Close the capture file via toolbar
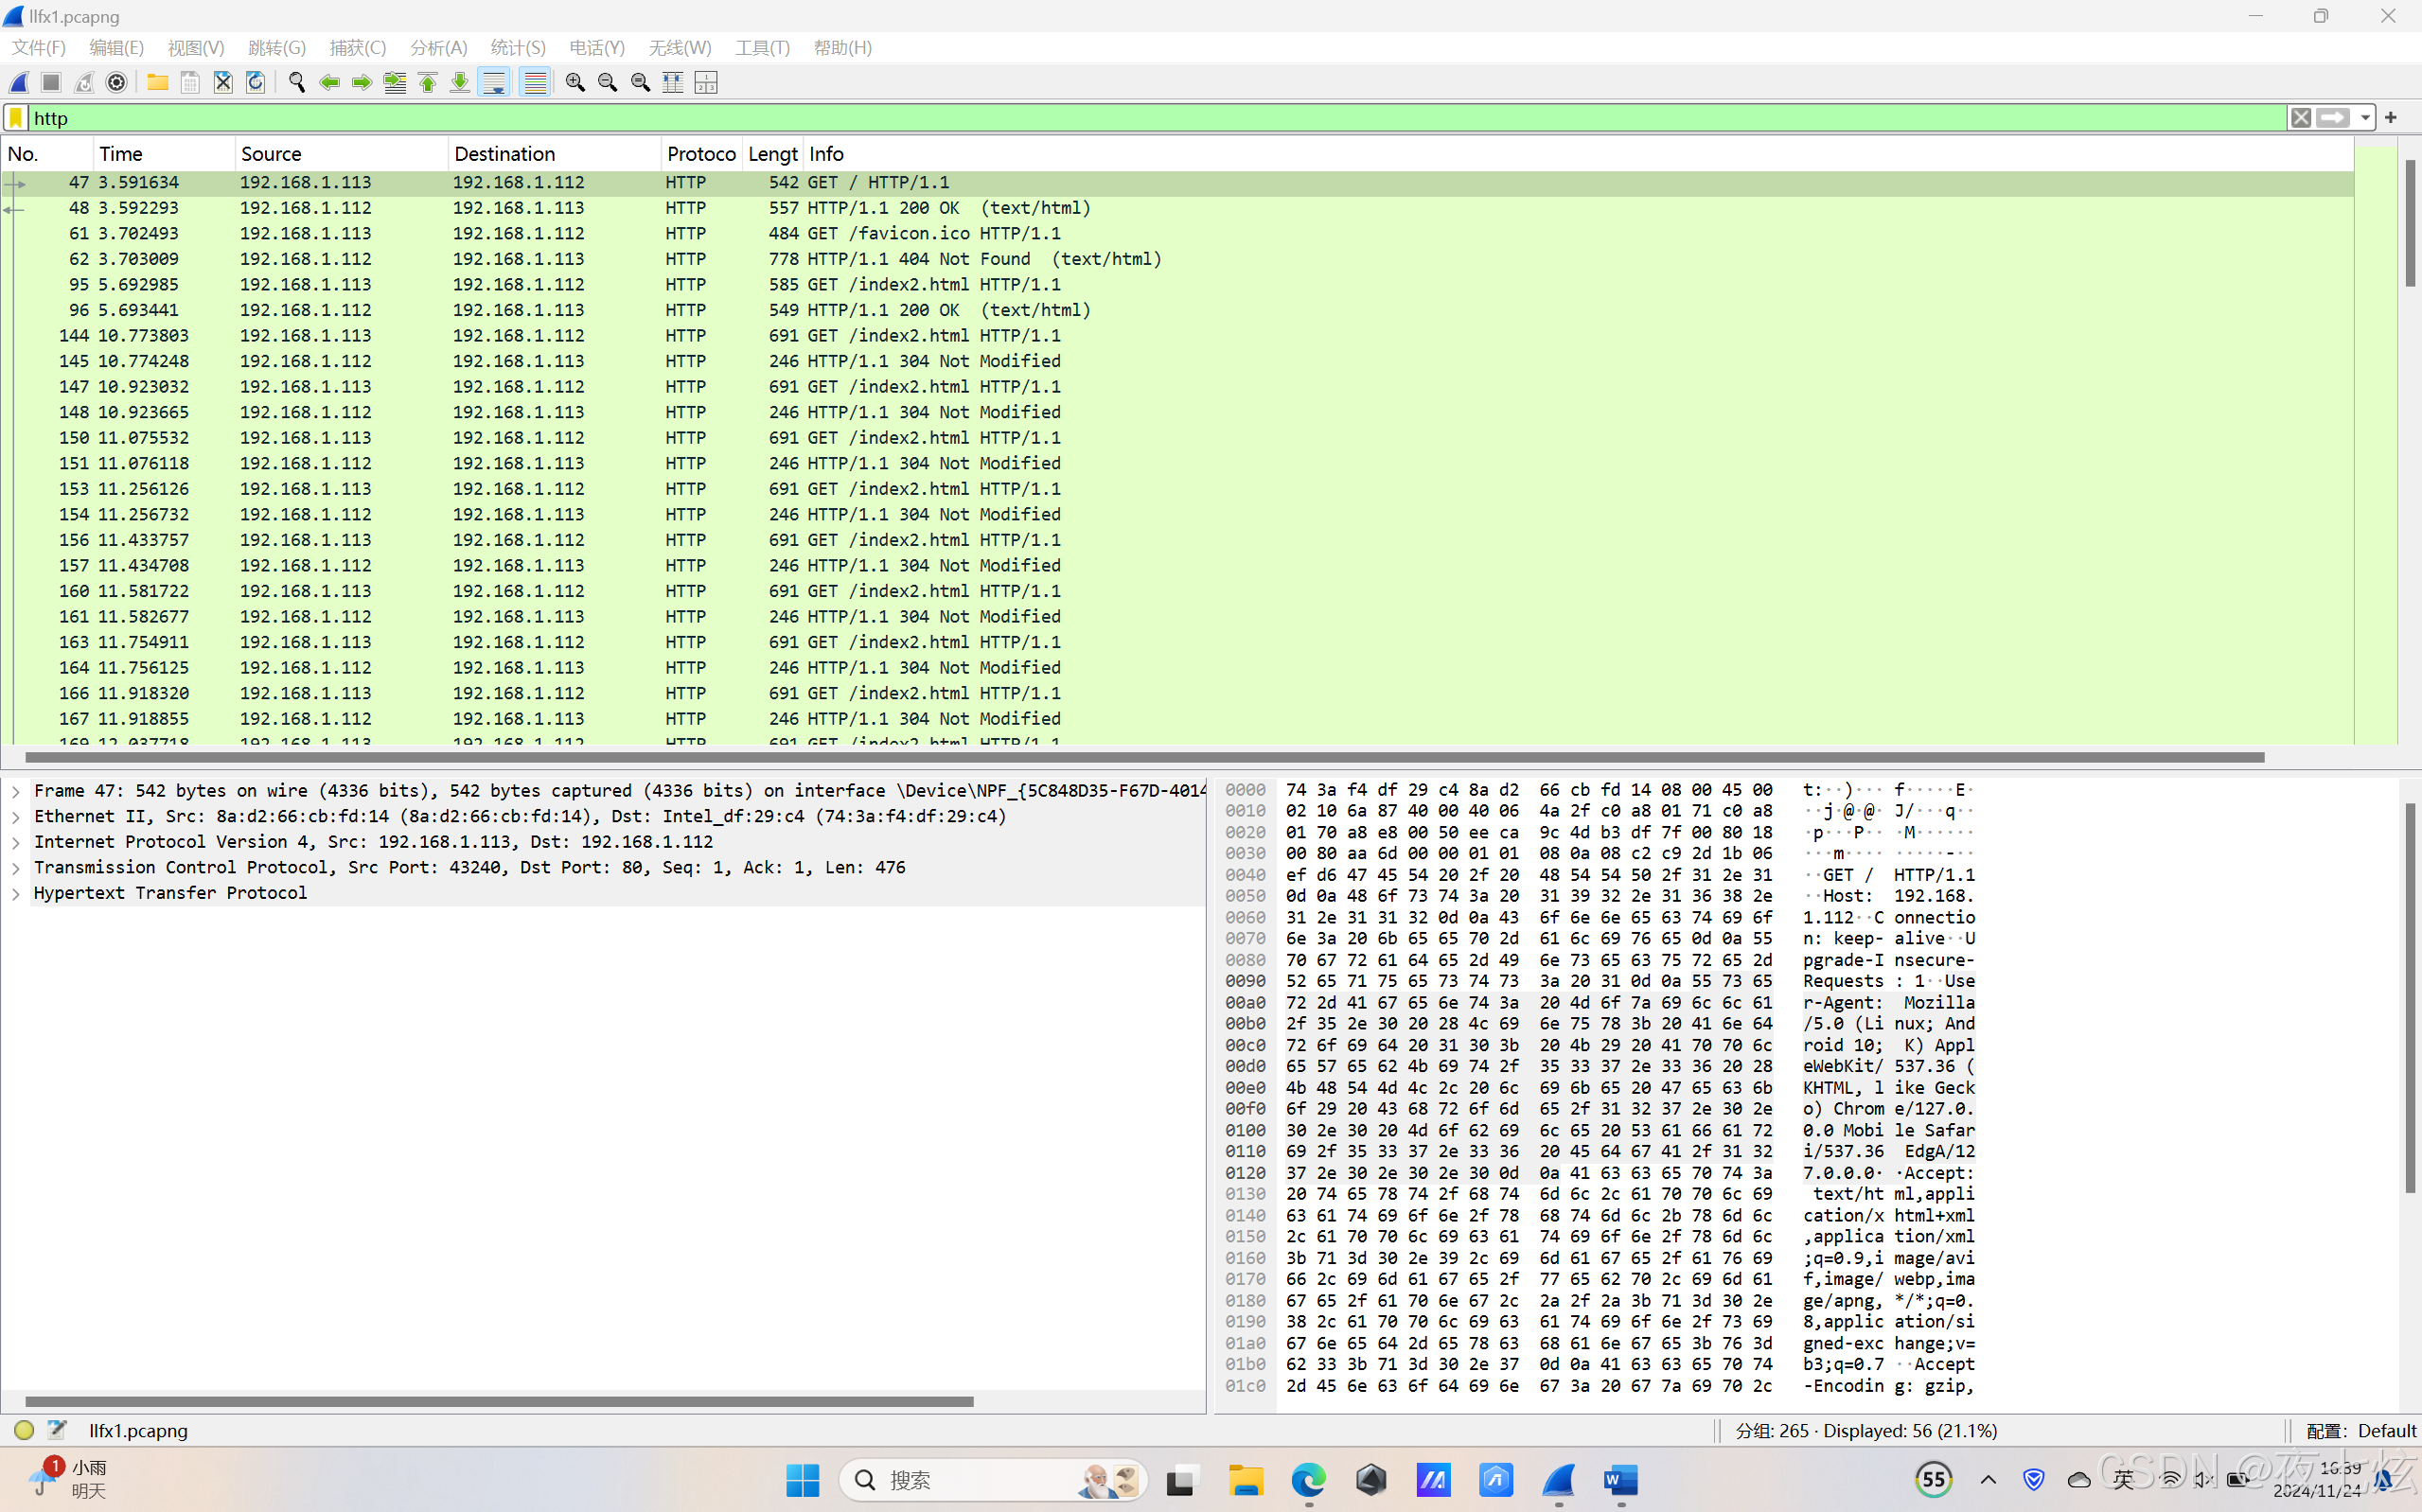This screenshot has height=1512, width=2422. (x=223, y=82)
